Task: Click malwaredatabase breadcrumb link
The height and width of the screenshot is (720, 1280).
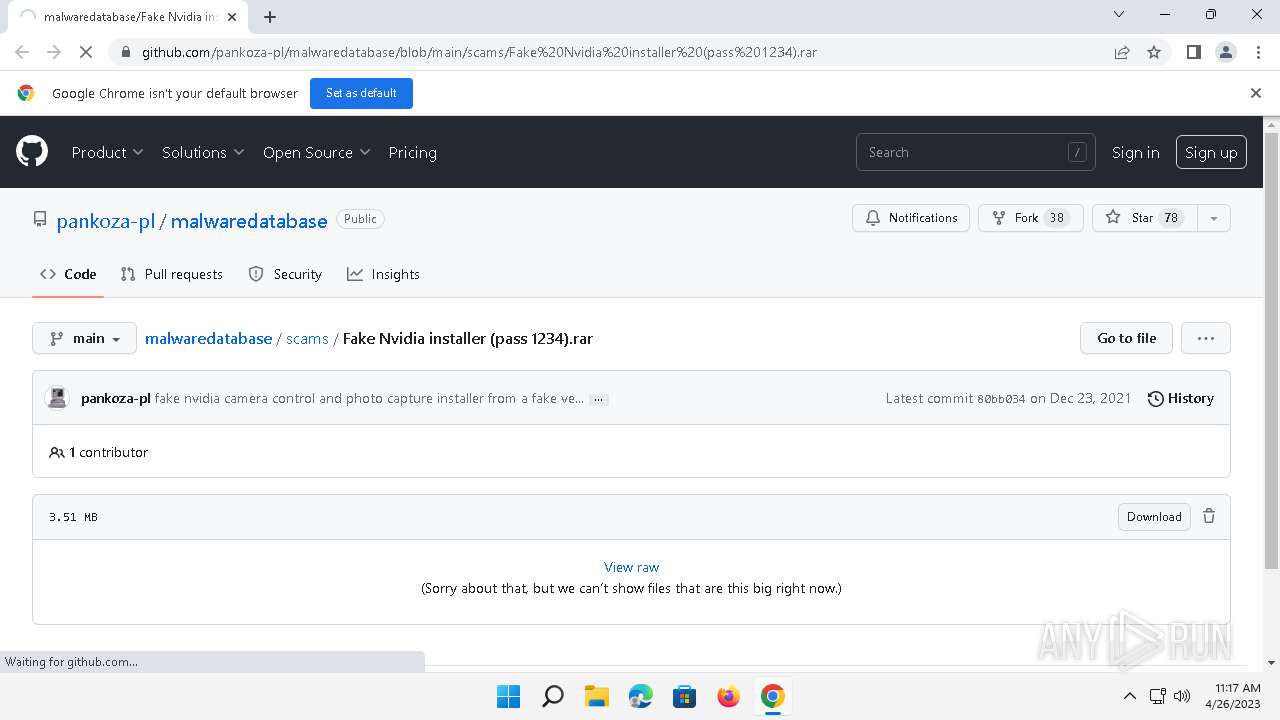Action: coord(208,338)
